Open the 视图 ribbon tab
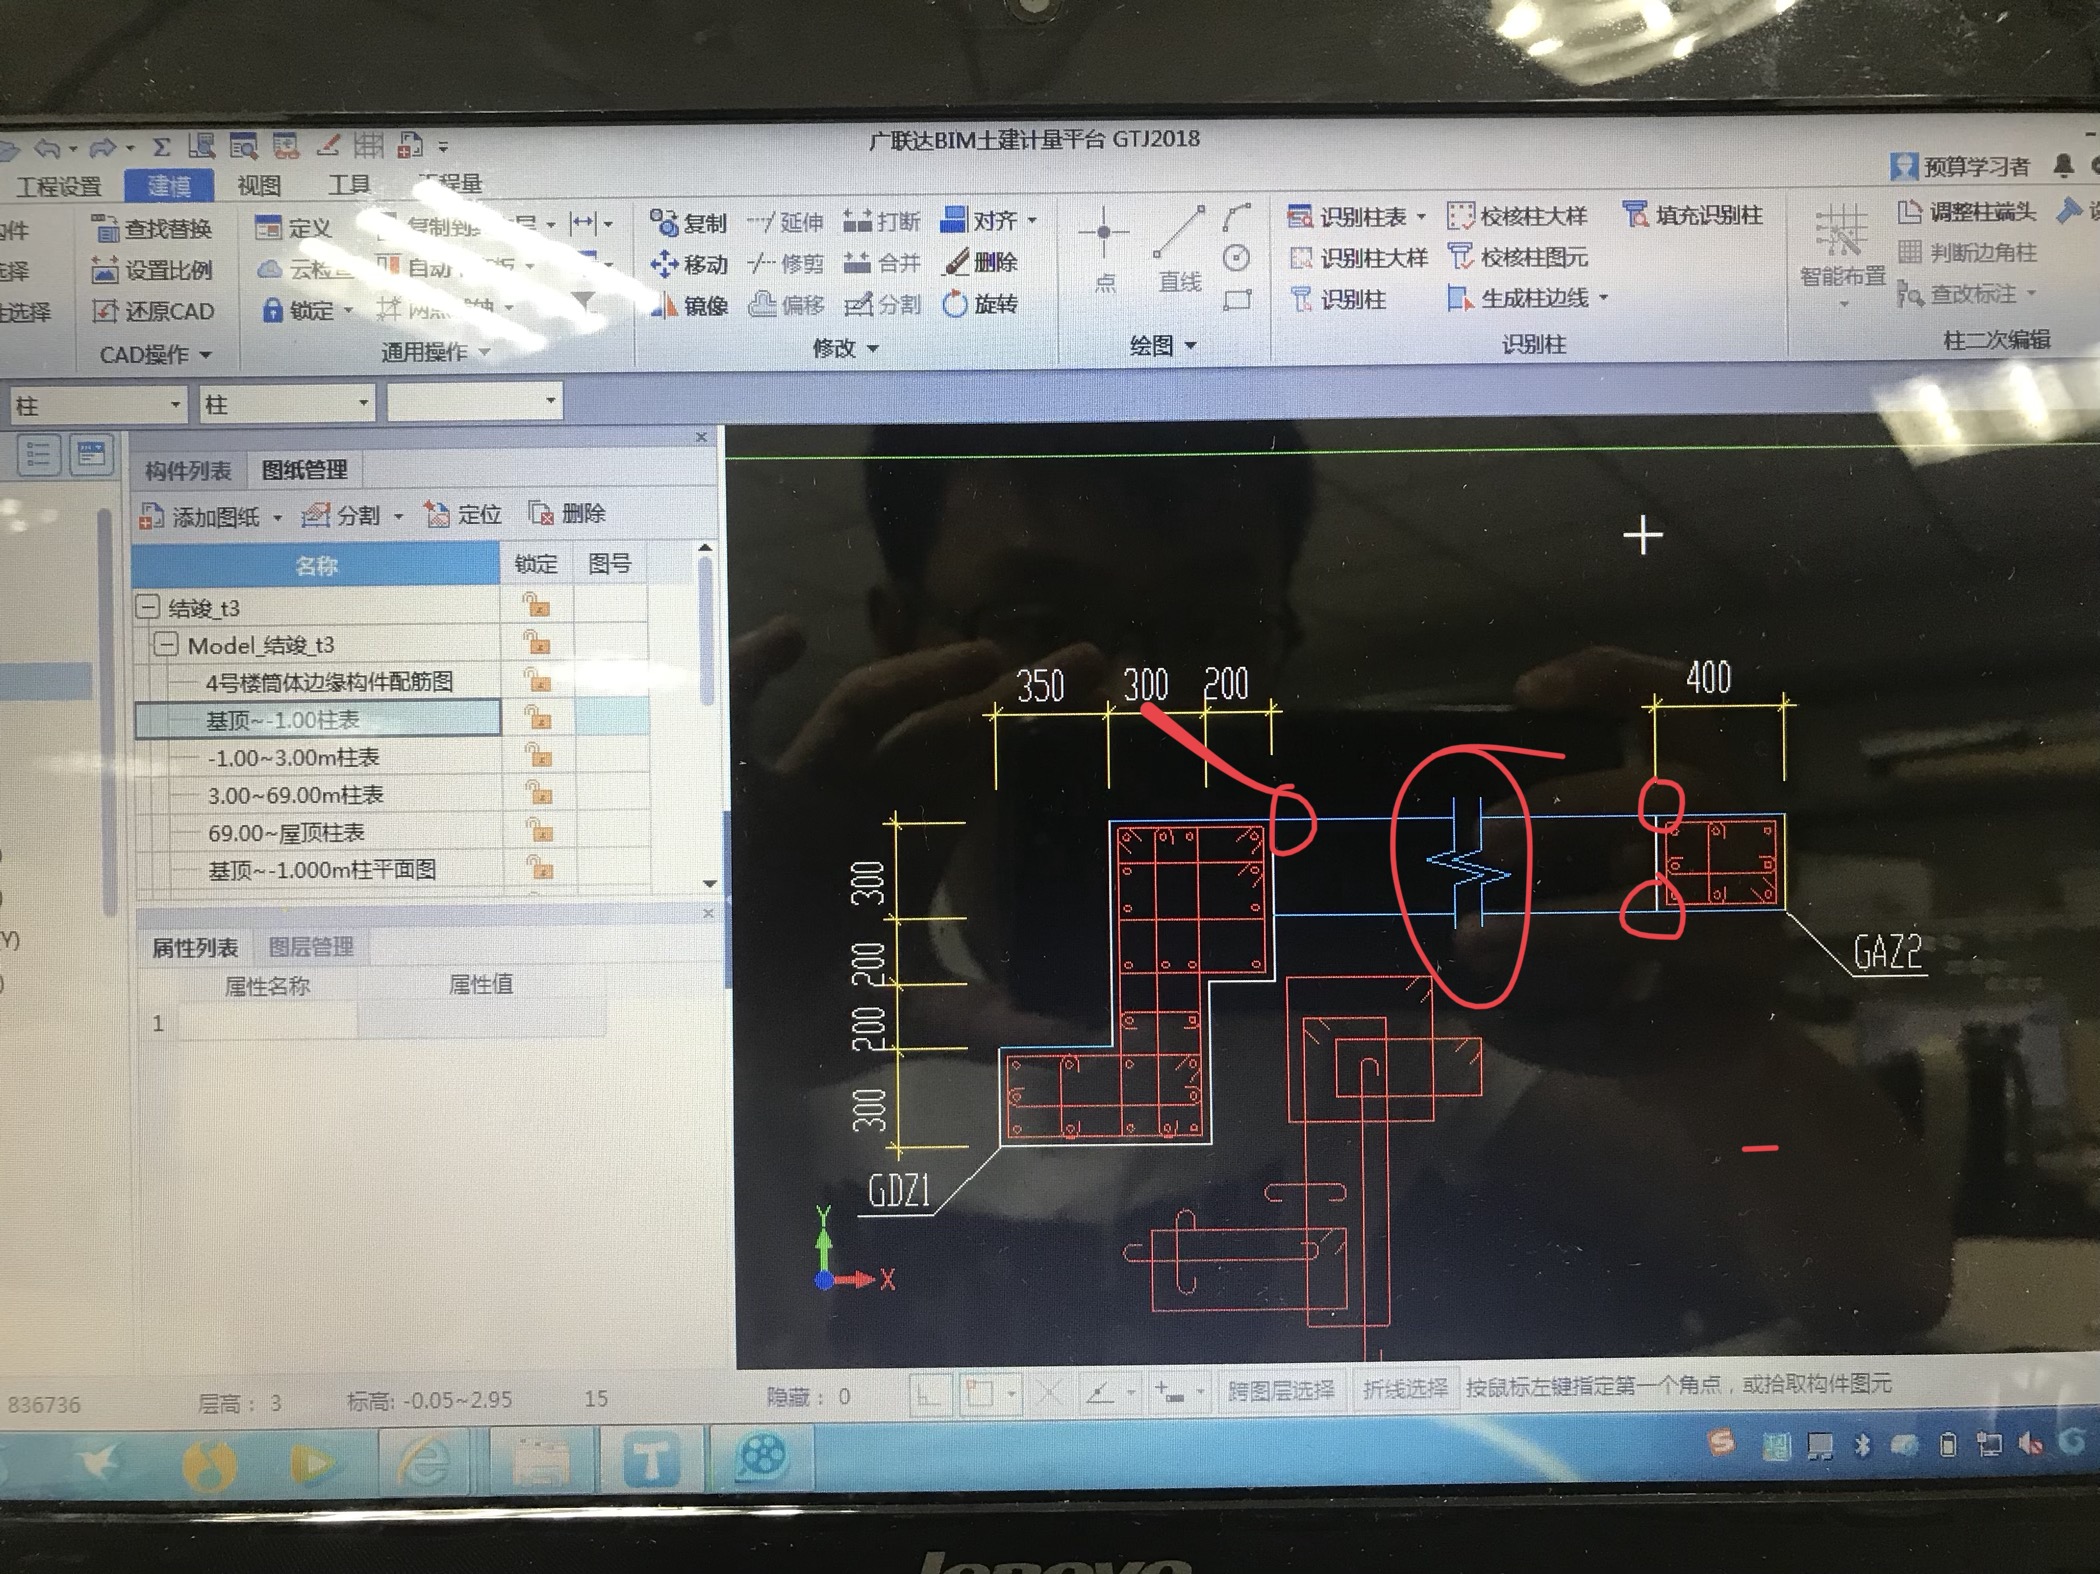Screen dimensions: 2100x1574 click(259, 185)
